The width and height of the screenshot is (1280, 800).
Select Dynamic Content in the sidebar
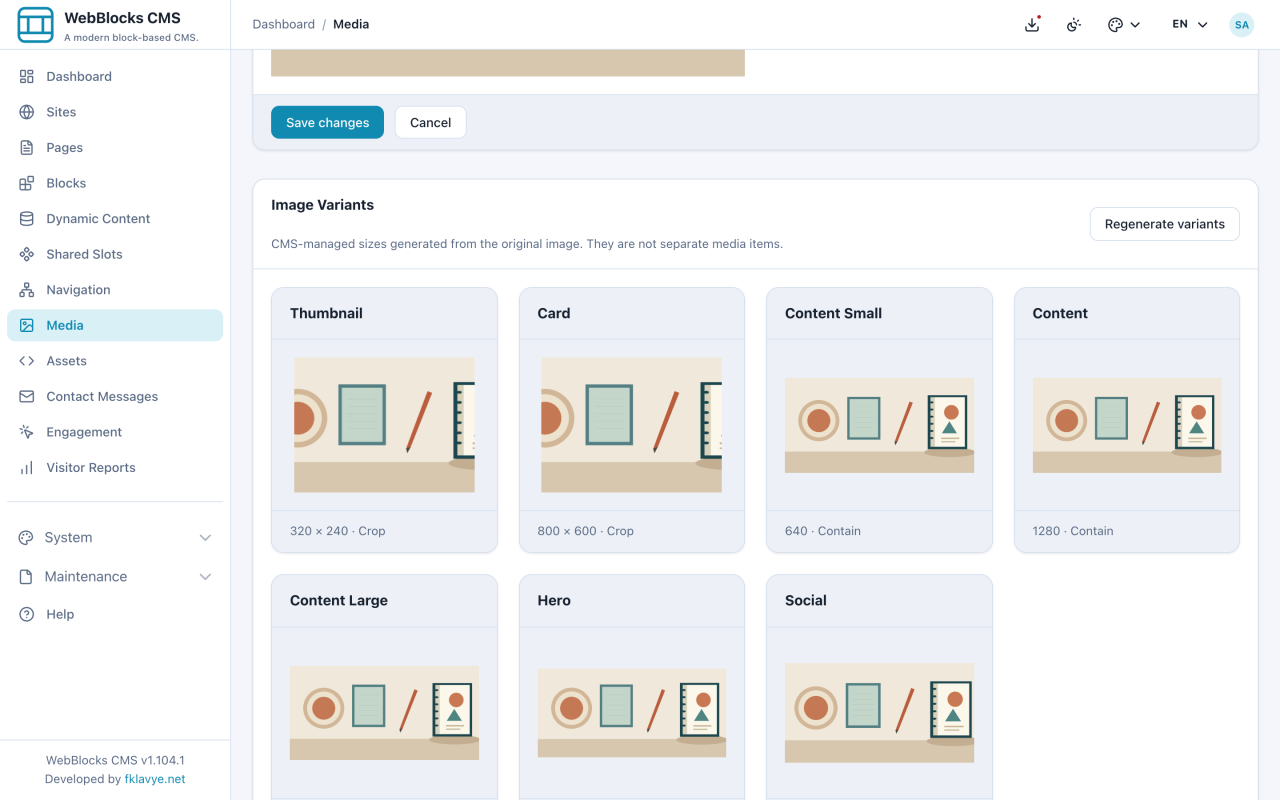pyautogui.click(x=115, y=219)
